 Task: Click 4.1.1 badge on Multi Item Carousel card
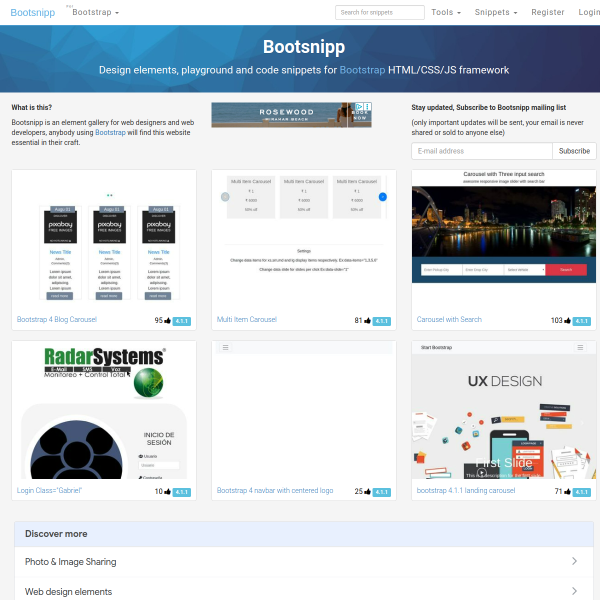(382, 321)
